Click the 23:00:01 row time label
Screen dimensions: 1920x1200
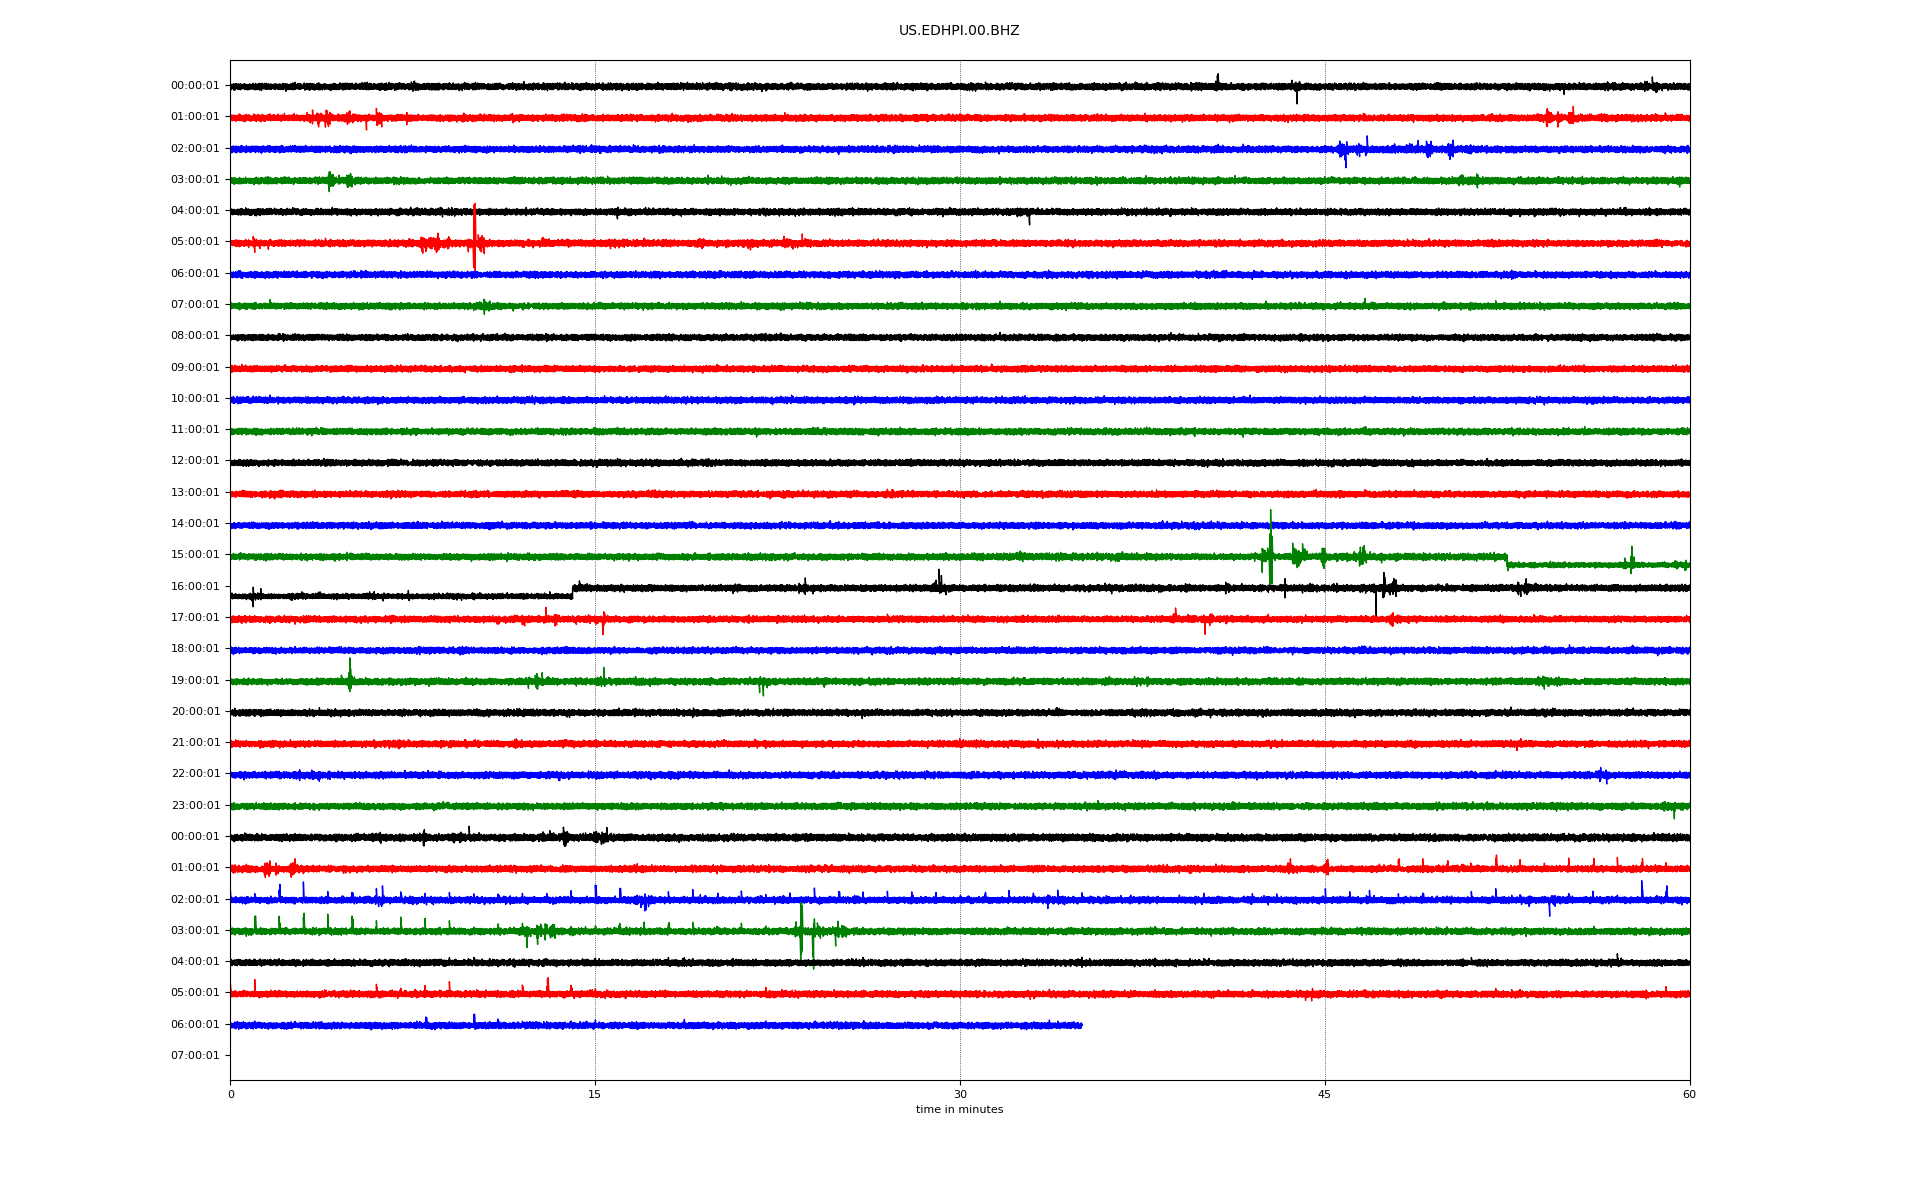coord(195,805)
